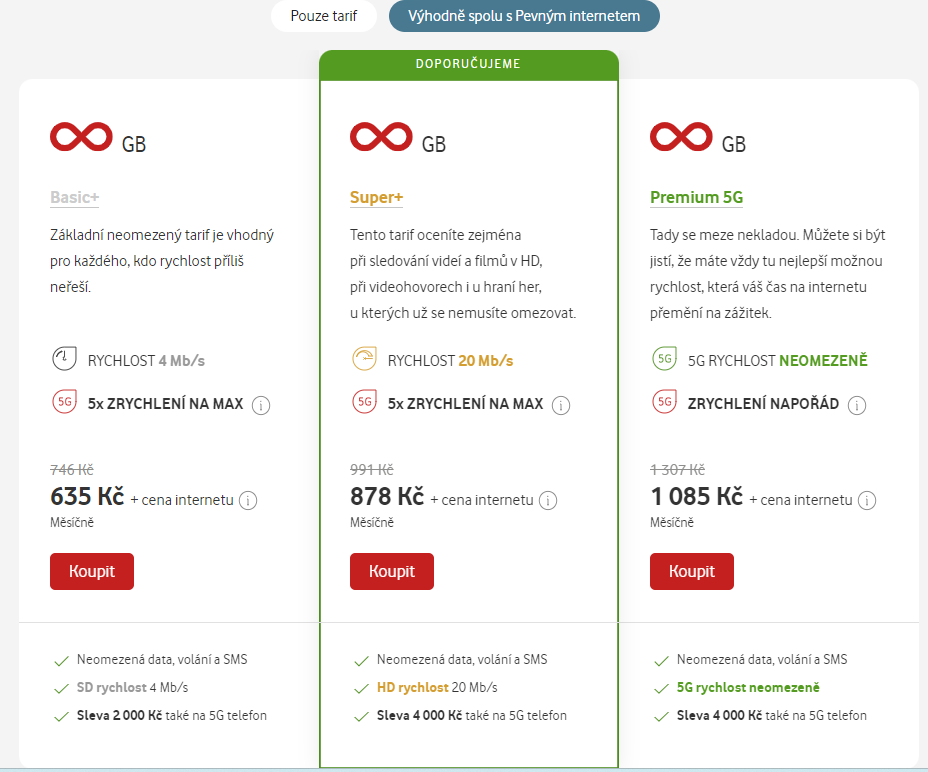Buy the Premium 5G plan with Koupit
The width and height of the screenshot is (928, 772).
click(x=692, y=571)
